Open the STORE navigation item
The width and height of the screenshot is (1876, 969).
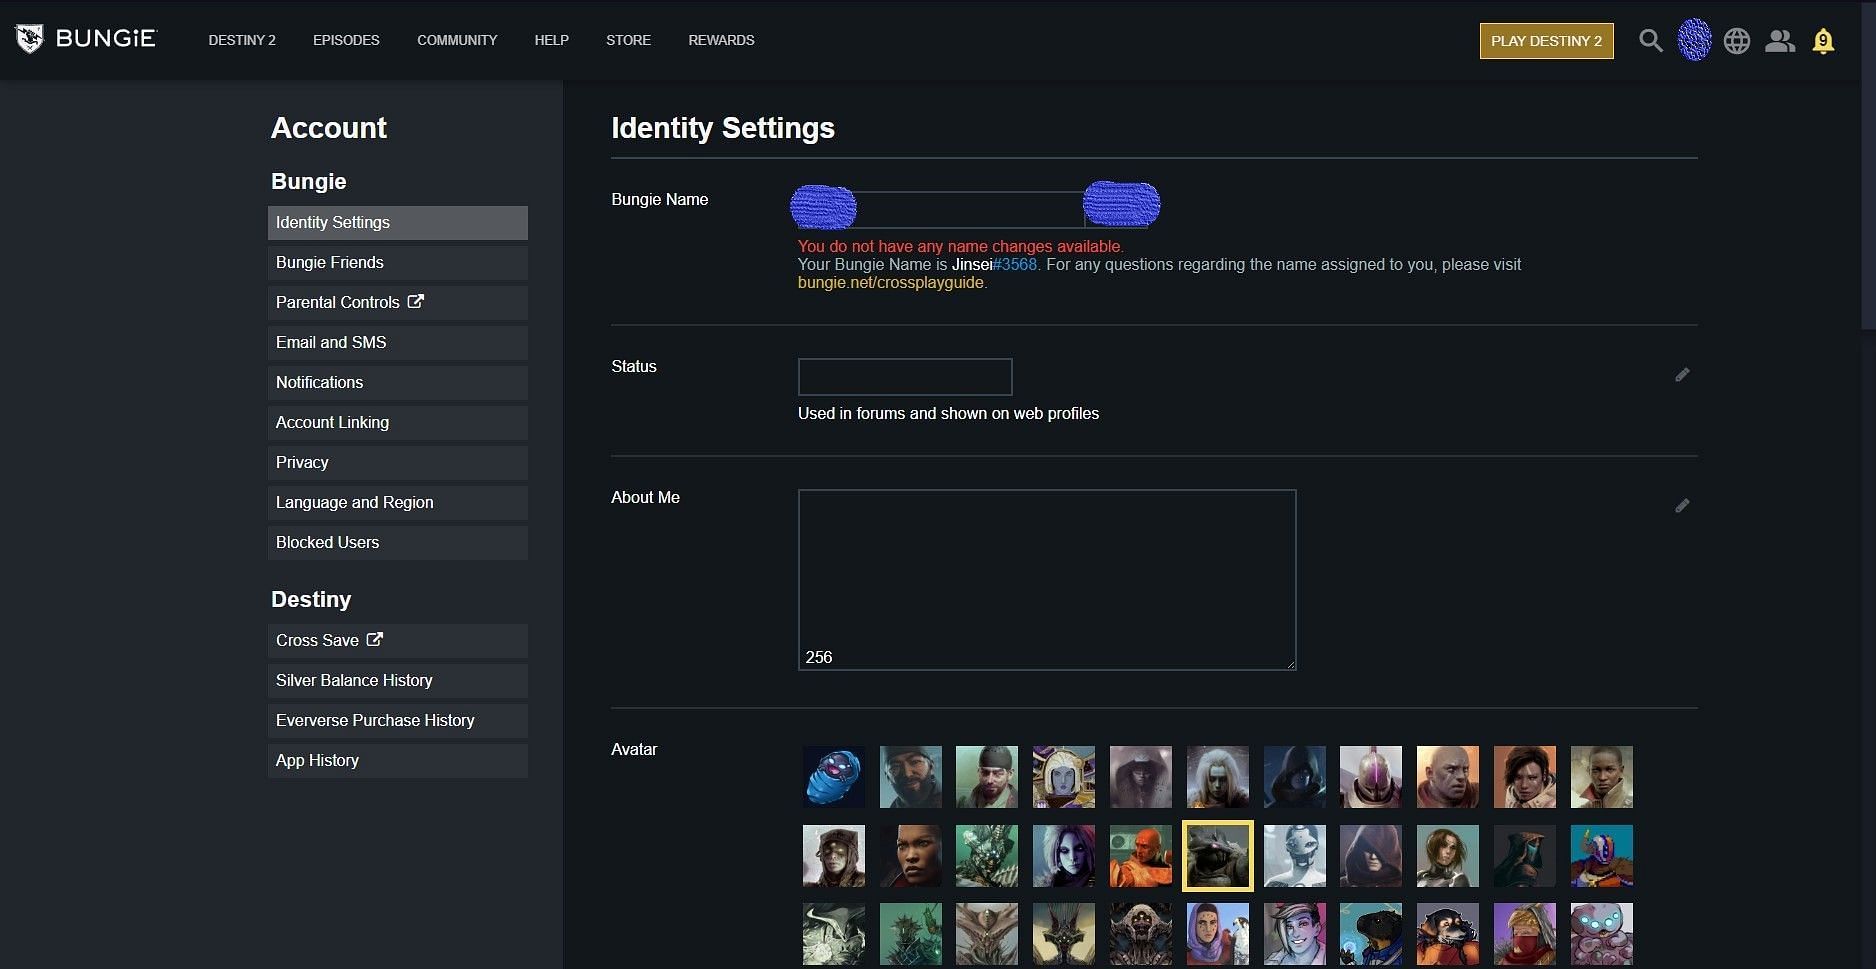pyautogui.click(x=628, y=40)
